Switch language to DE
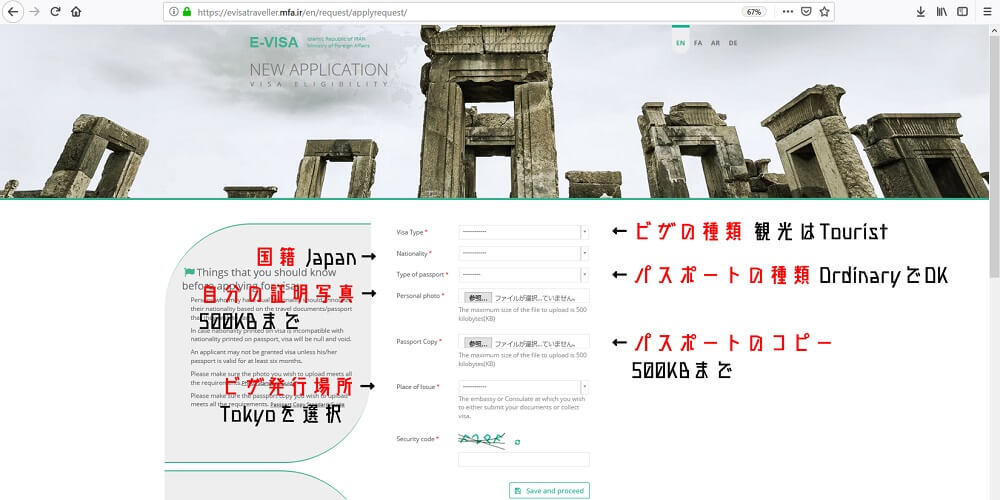1000x500 pixels. (x=733, y=43)
